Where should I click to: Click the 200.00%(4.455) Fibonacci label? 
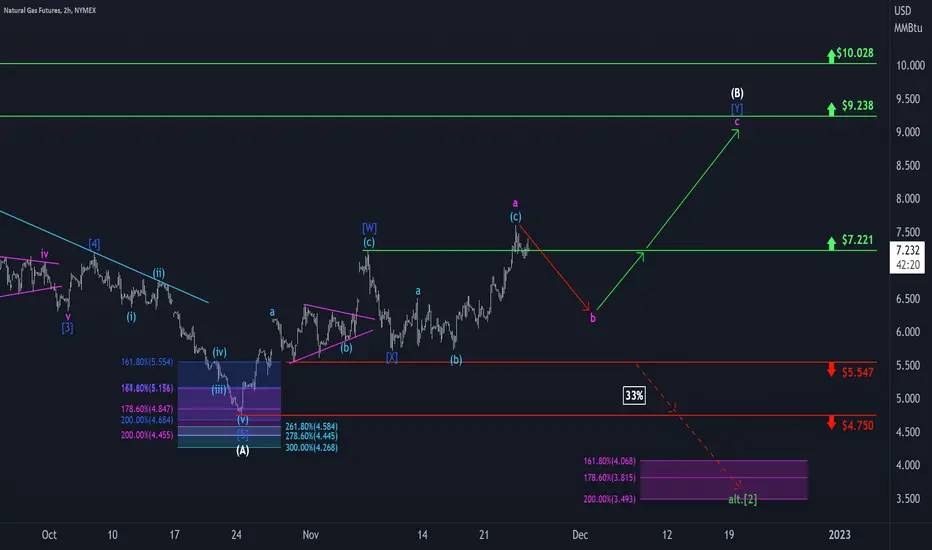point(147,435)
